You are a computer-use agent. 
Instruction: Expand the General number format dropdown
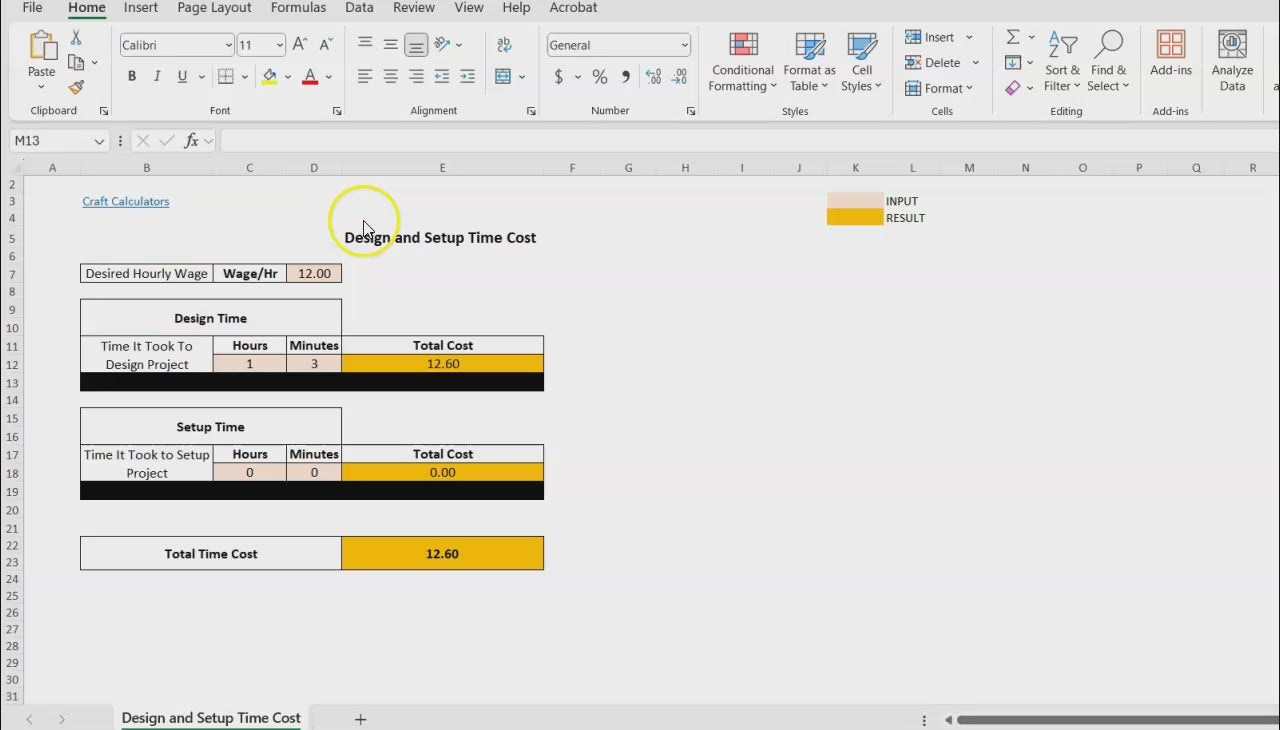(684, 45)
